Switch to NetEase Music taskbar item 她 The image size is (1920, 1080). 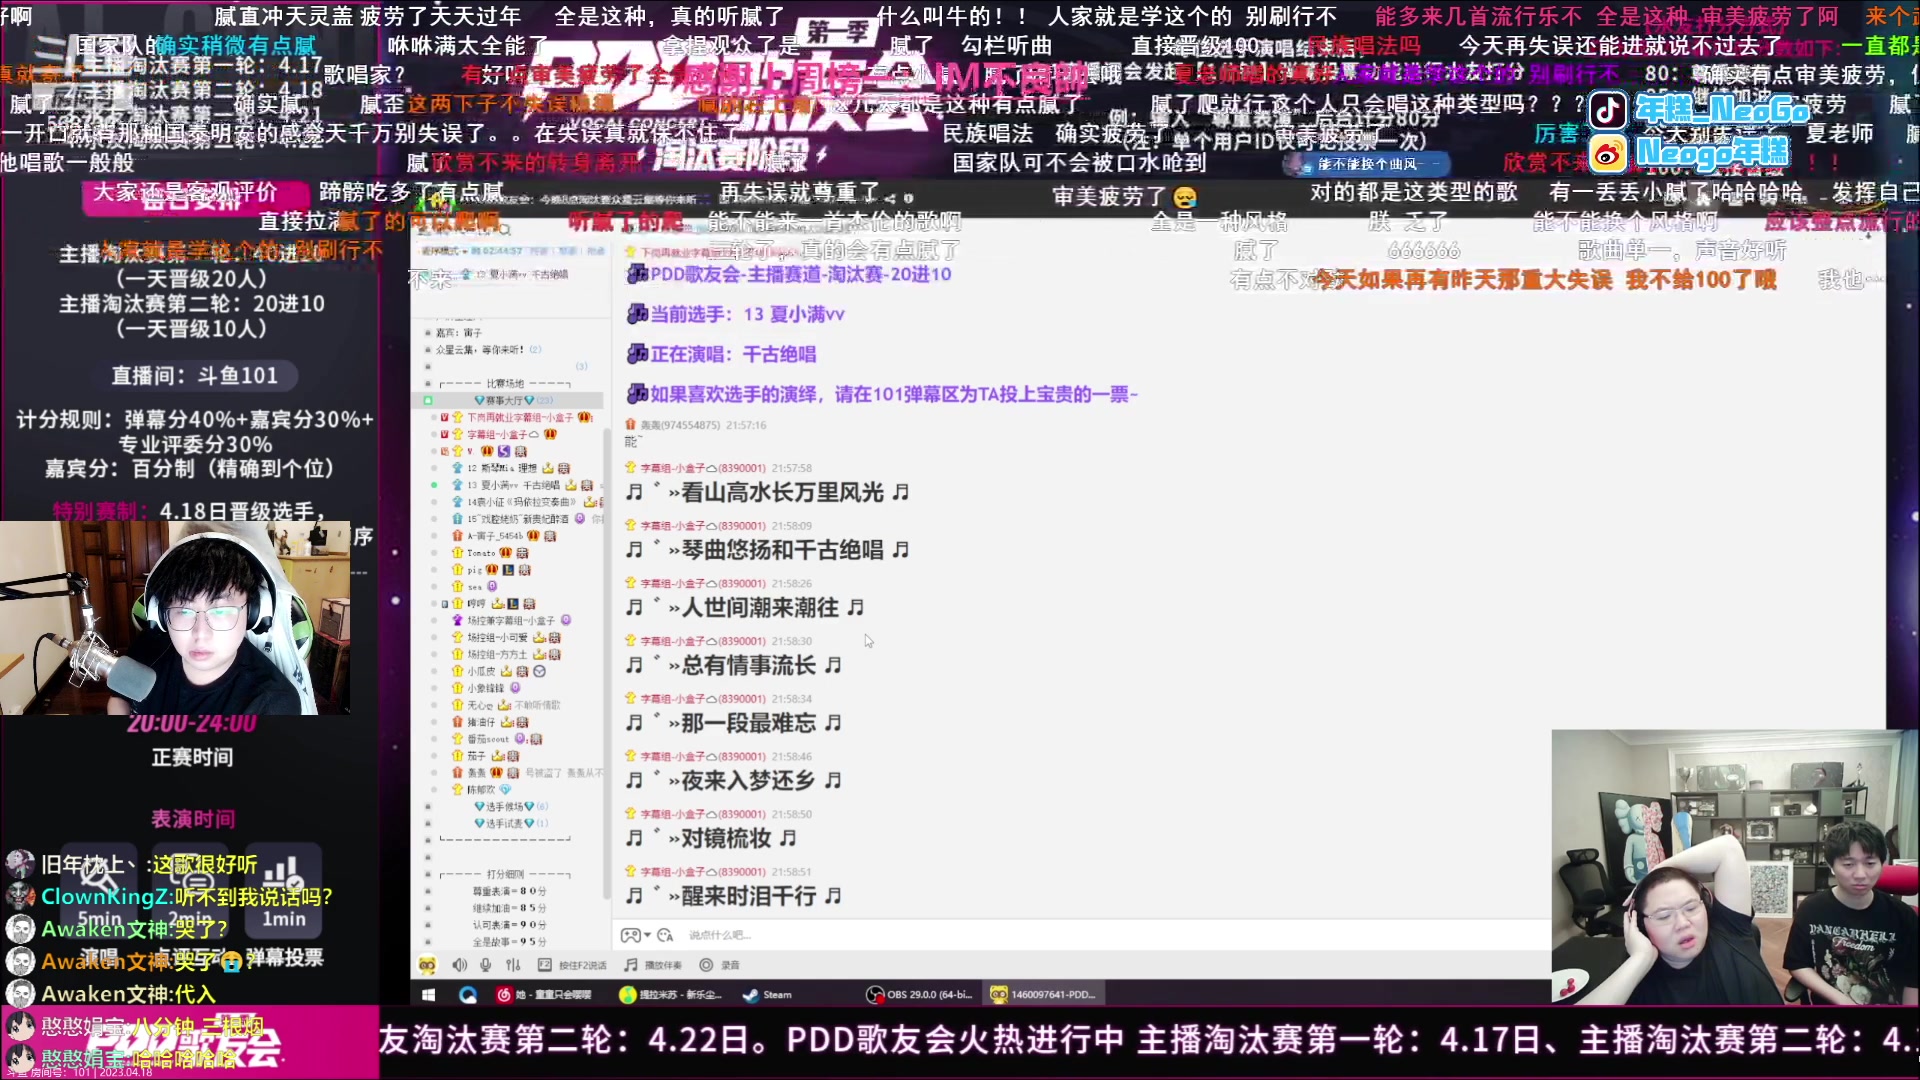(x=544, y=994)
